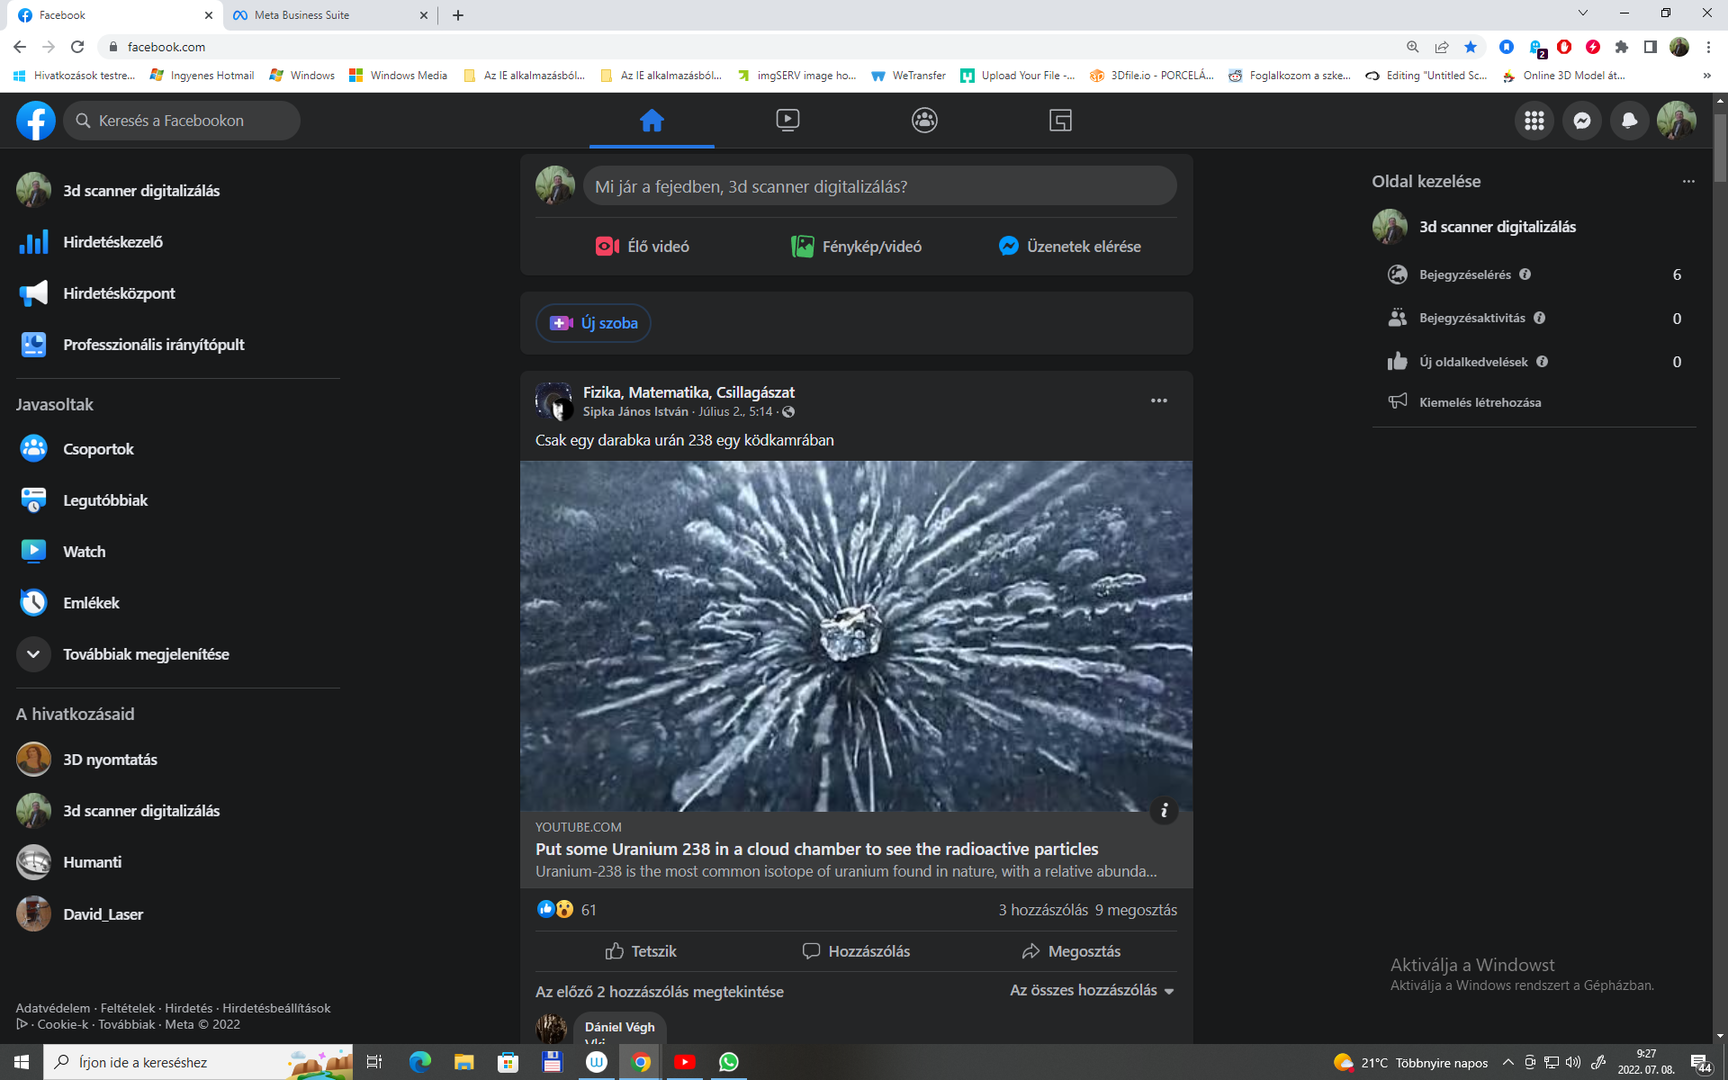
Task: Open the Pages icon in top navigation
Action: [1060, 120]
